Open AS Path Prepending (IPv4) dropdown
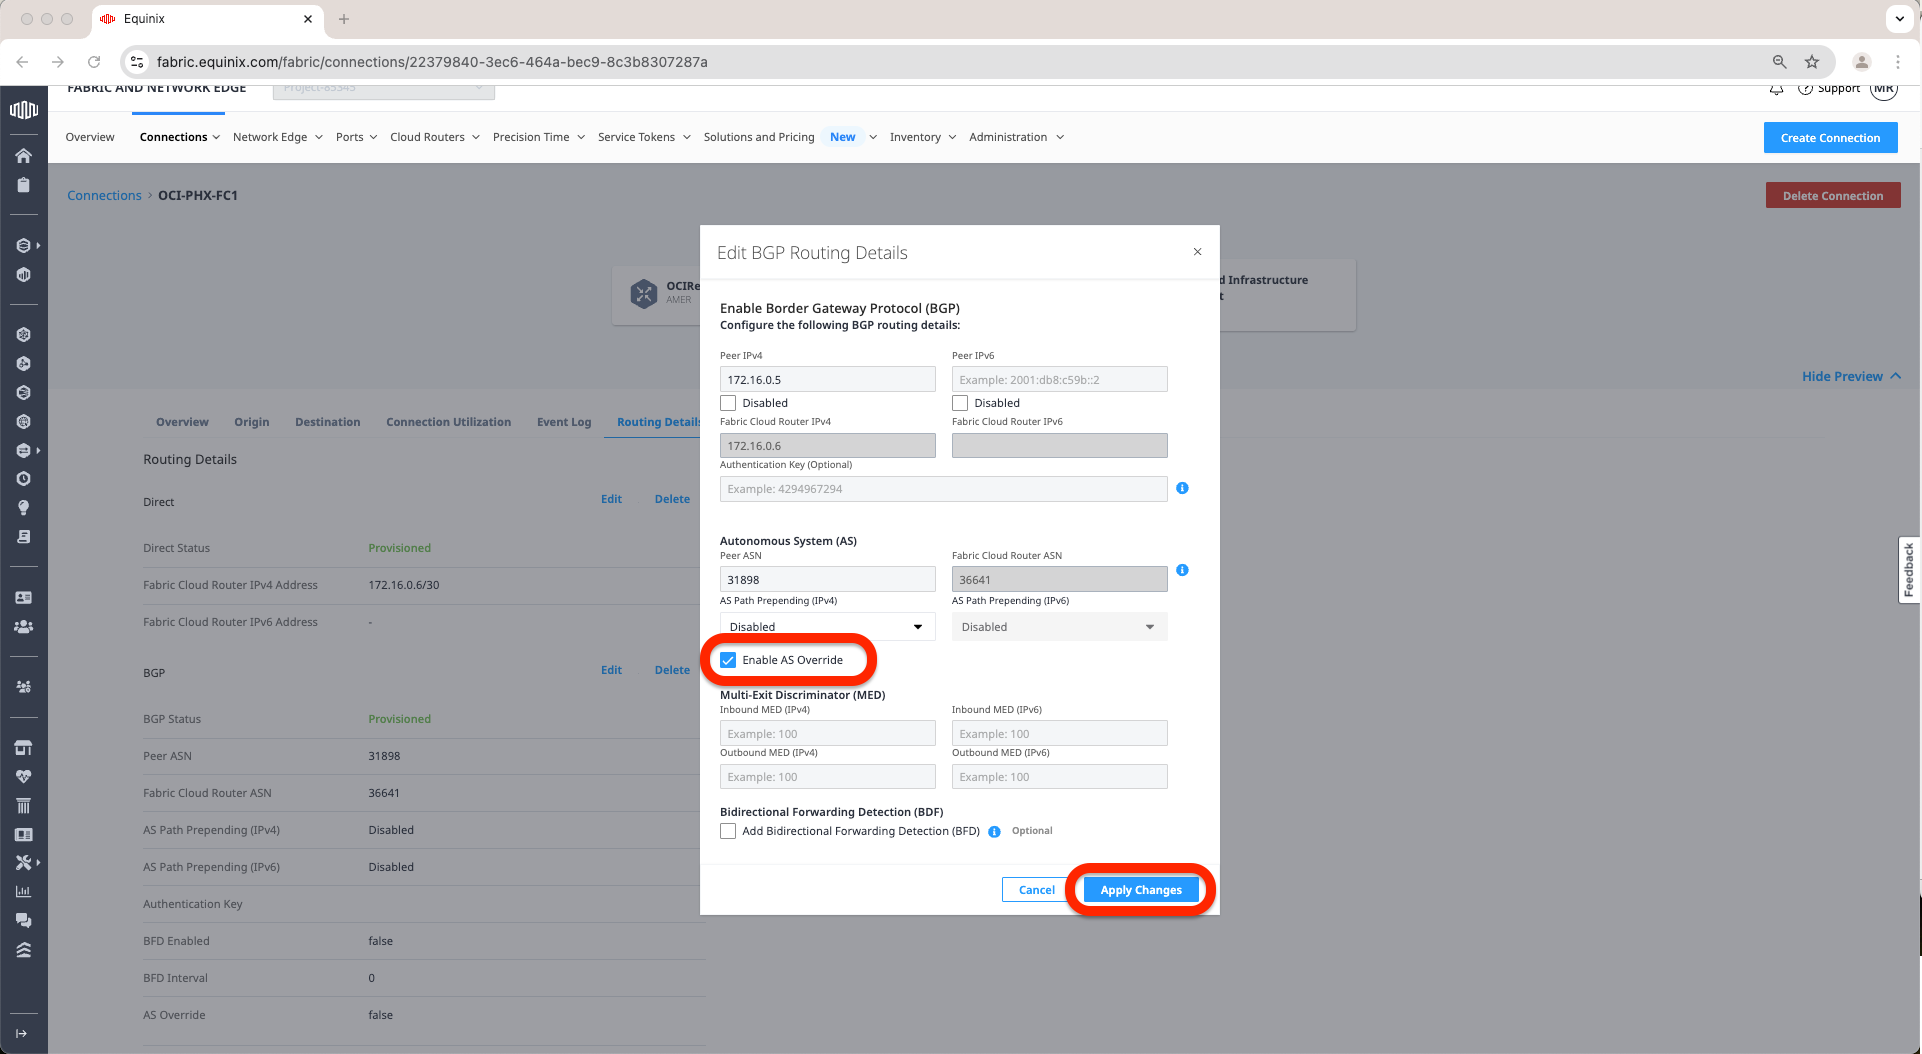This screenshot has width=1922, height=1054. pos(827,627)
